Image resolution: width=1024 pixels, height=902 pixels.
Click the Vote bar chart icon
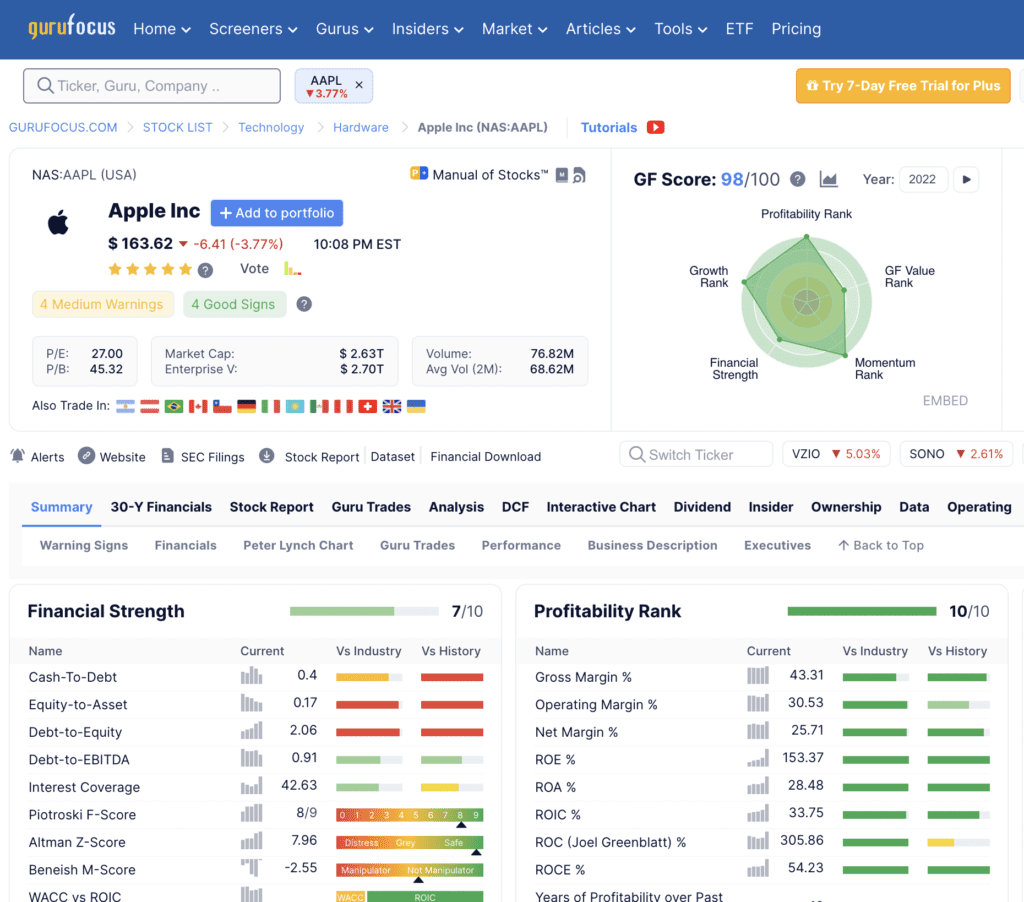tap(292, 268)
